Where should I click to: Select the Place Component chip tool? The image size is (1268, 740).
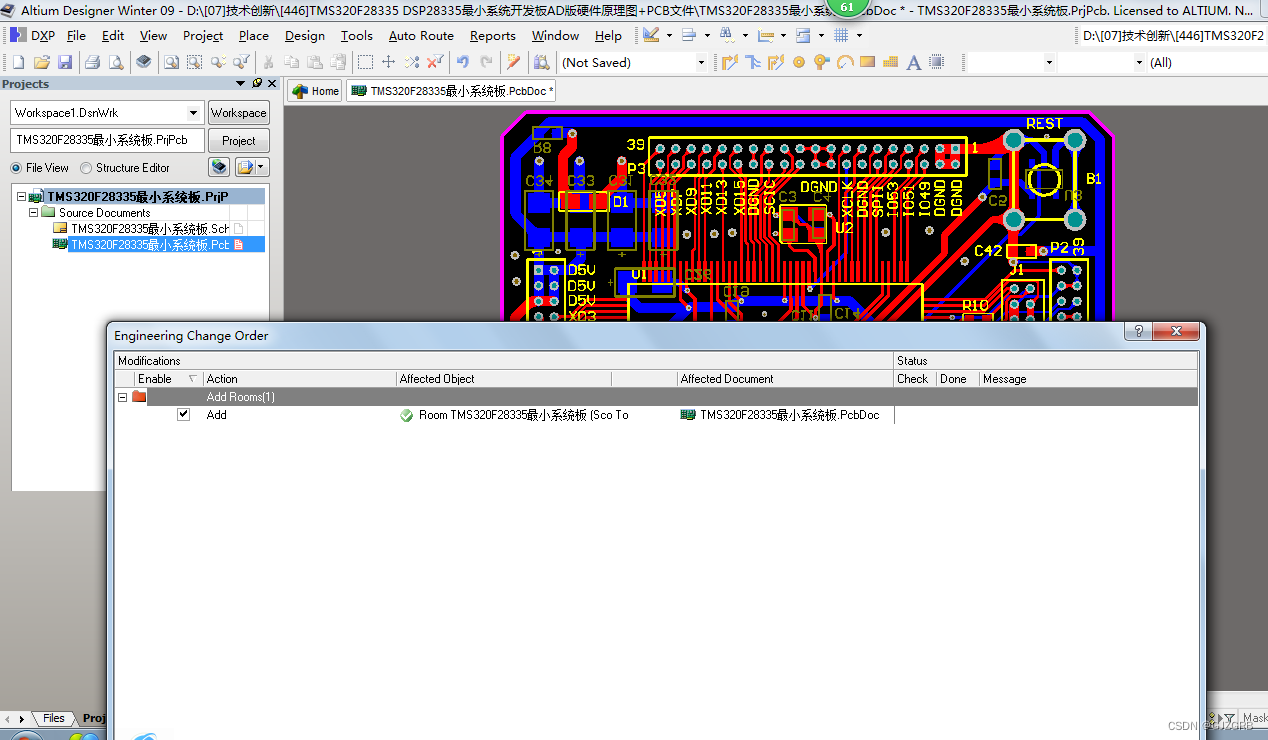click(936, 62)
